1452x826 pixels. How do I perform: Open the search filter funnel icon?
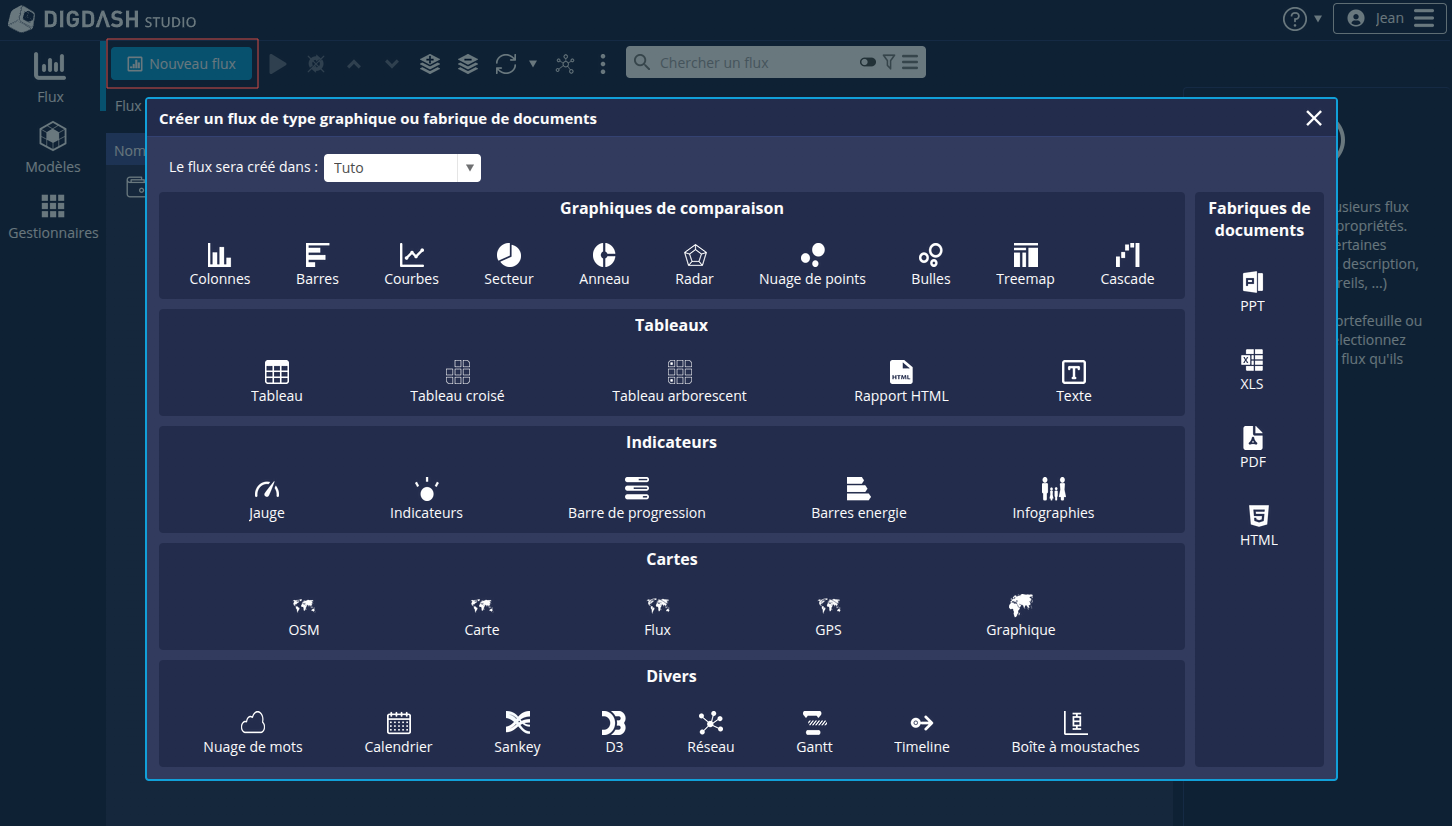889,62
